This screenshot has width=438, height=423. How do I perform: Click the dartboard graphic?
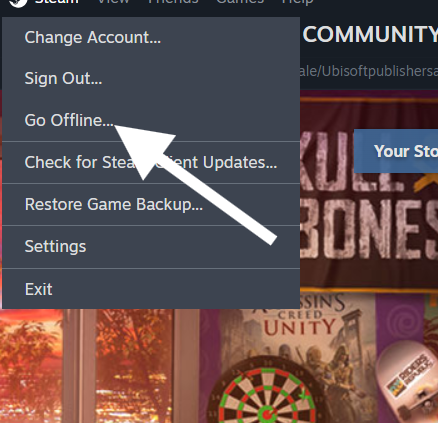(269, 393)
